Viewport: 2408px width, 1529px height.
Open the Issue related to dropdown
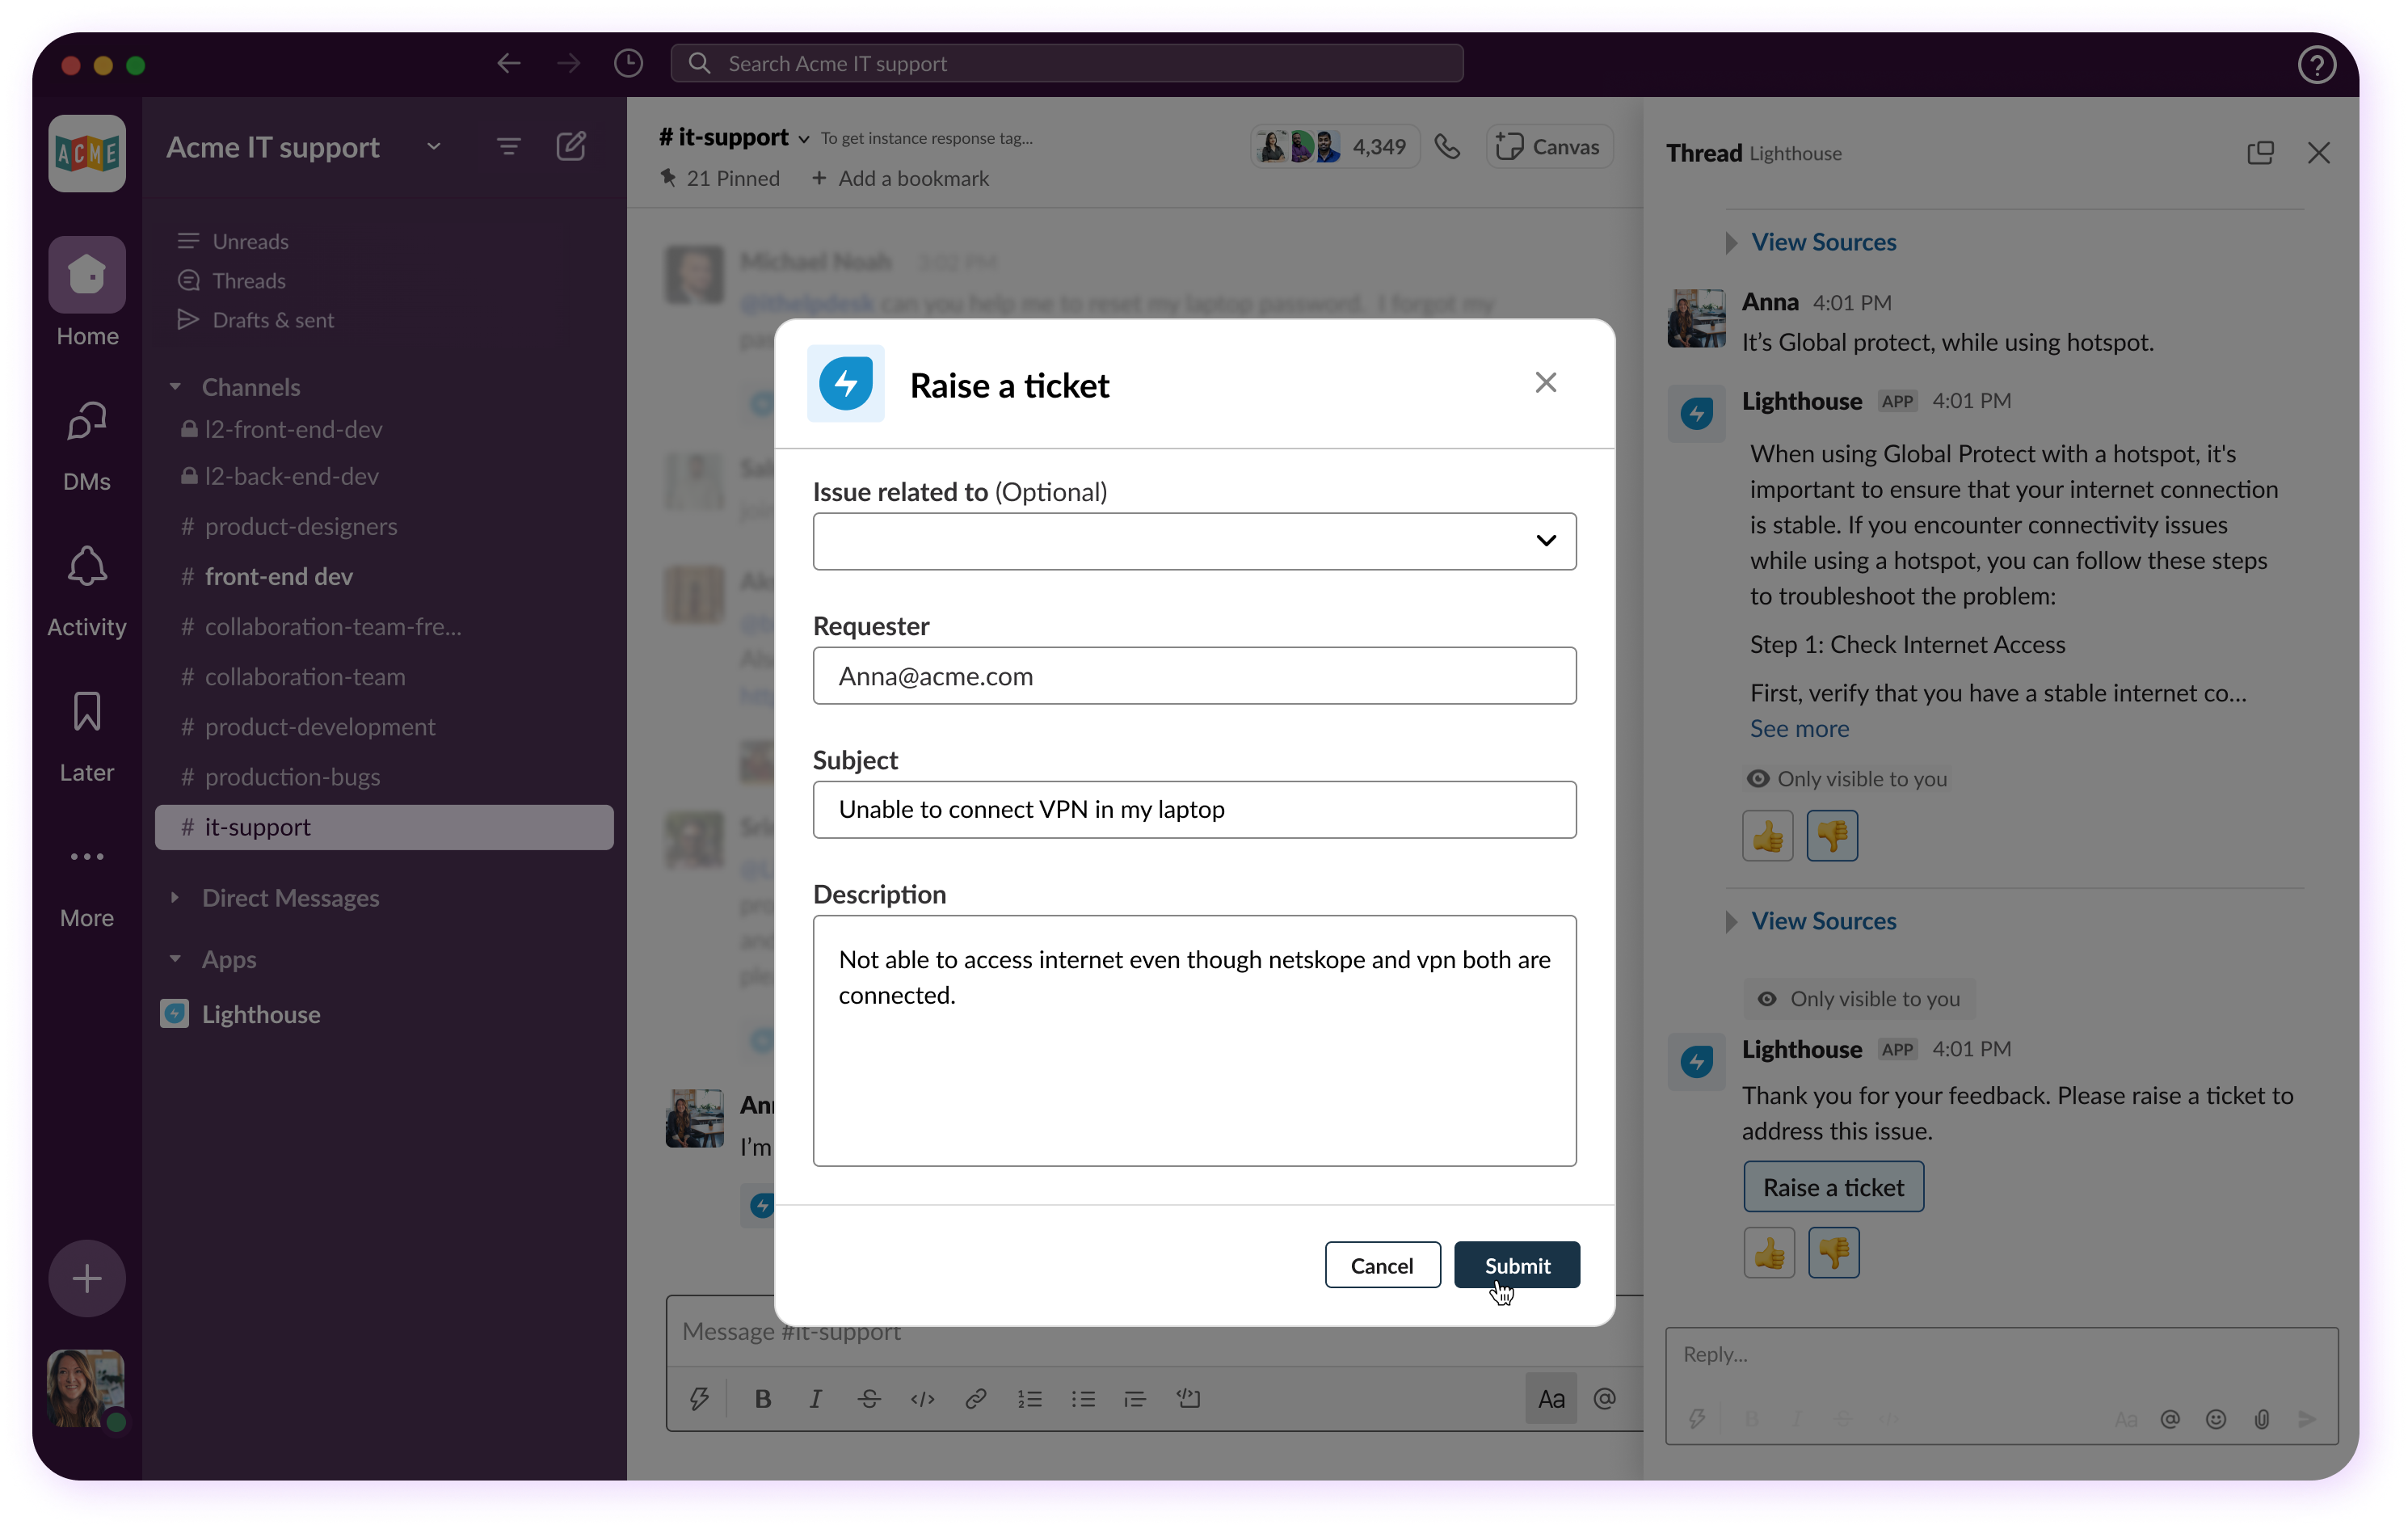1194,541
